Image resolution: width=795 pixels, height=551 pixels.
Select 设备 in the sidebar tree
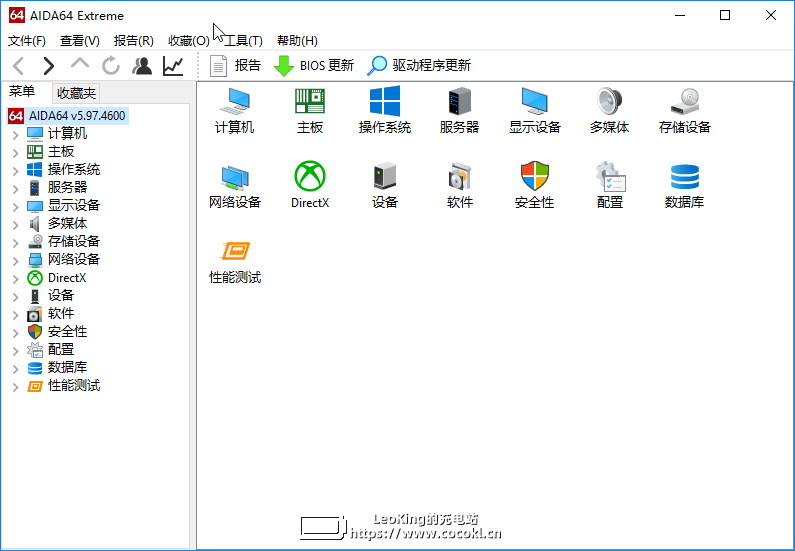point(61,296)
